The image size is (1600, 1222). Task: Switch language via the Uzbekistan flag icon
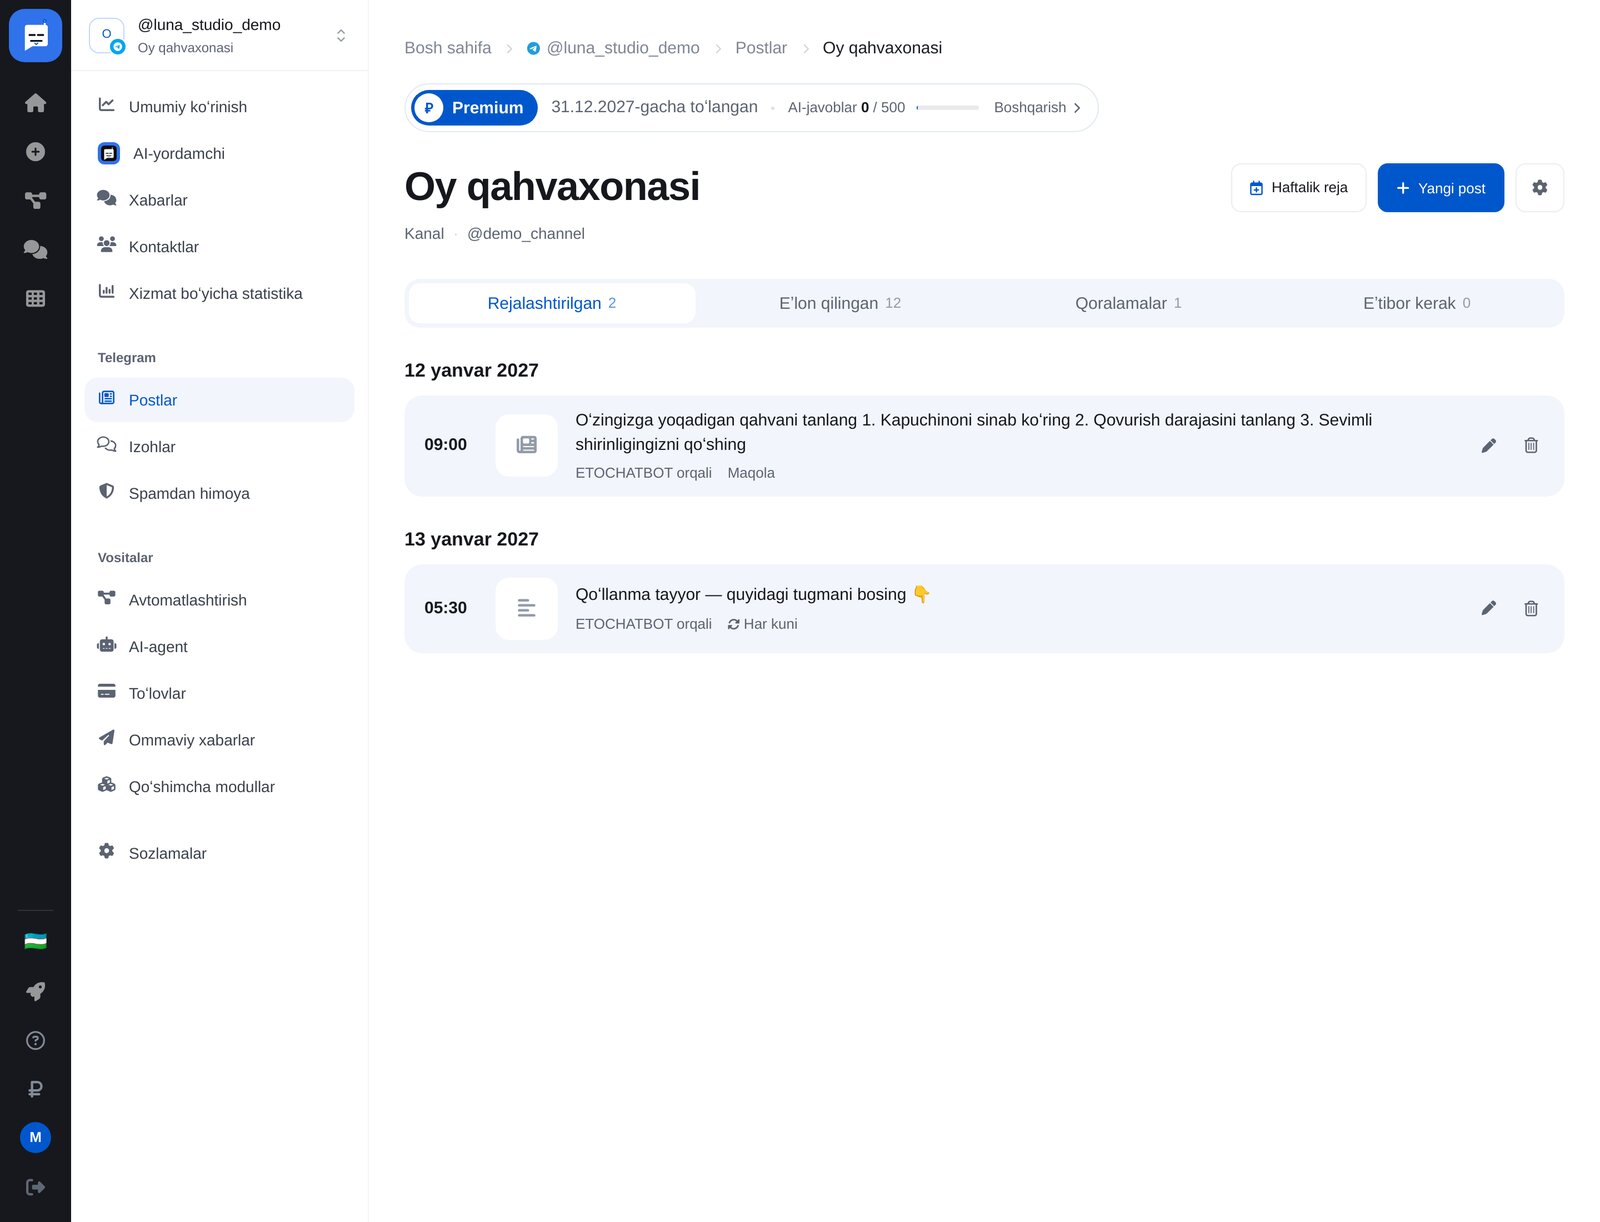click(x=35, y=941)
